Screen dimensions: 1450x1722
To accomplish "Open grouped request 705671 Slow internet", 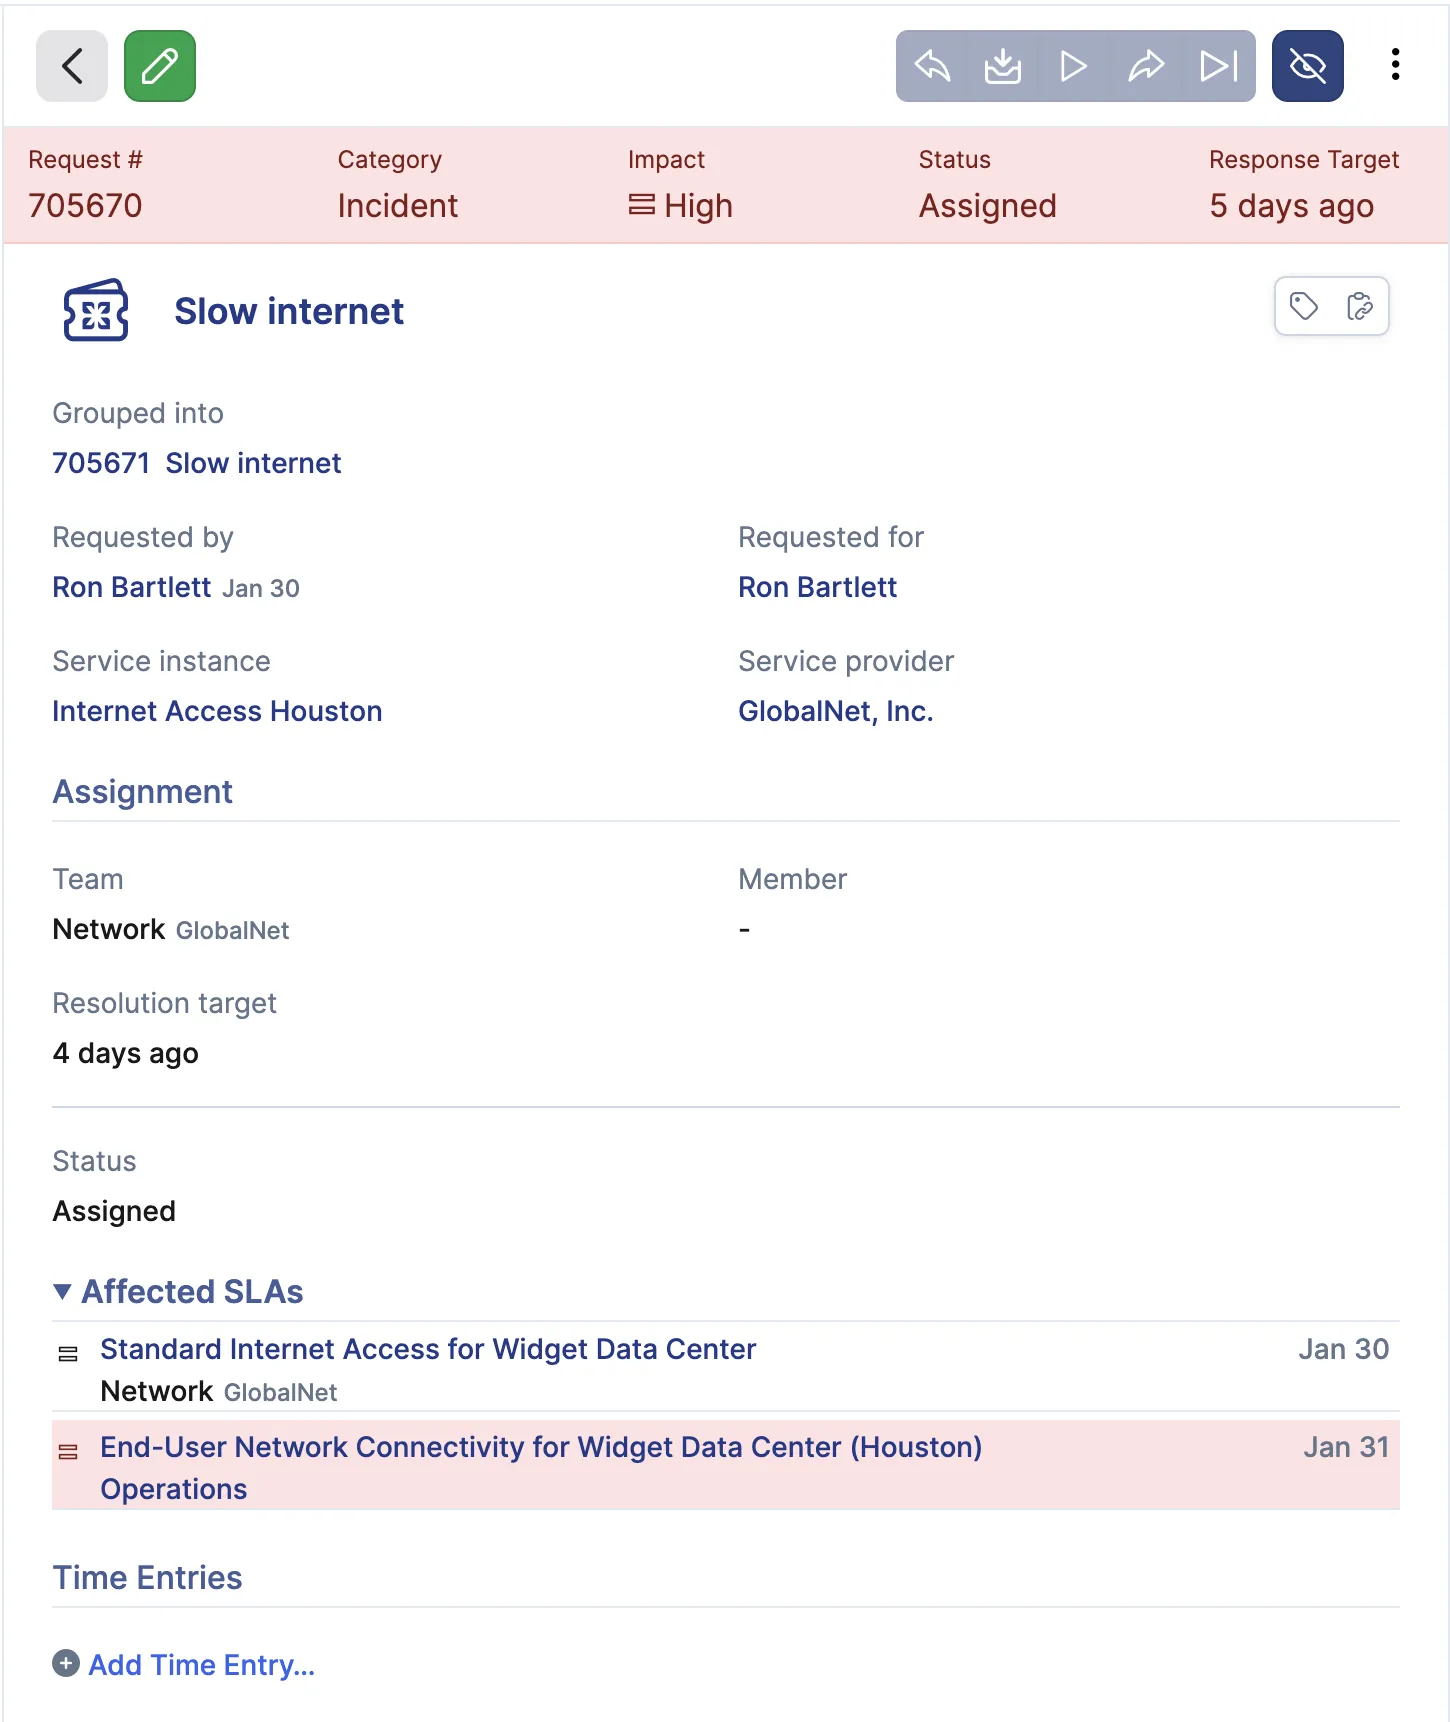I will 196,462.
